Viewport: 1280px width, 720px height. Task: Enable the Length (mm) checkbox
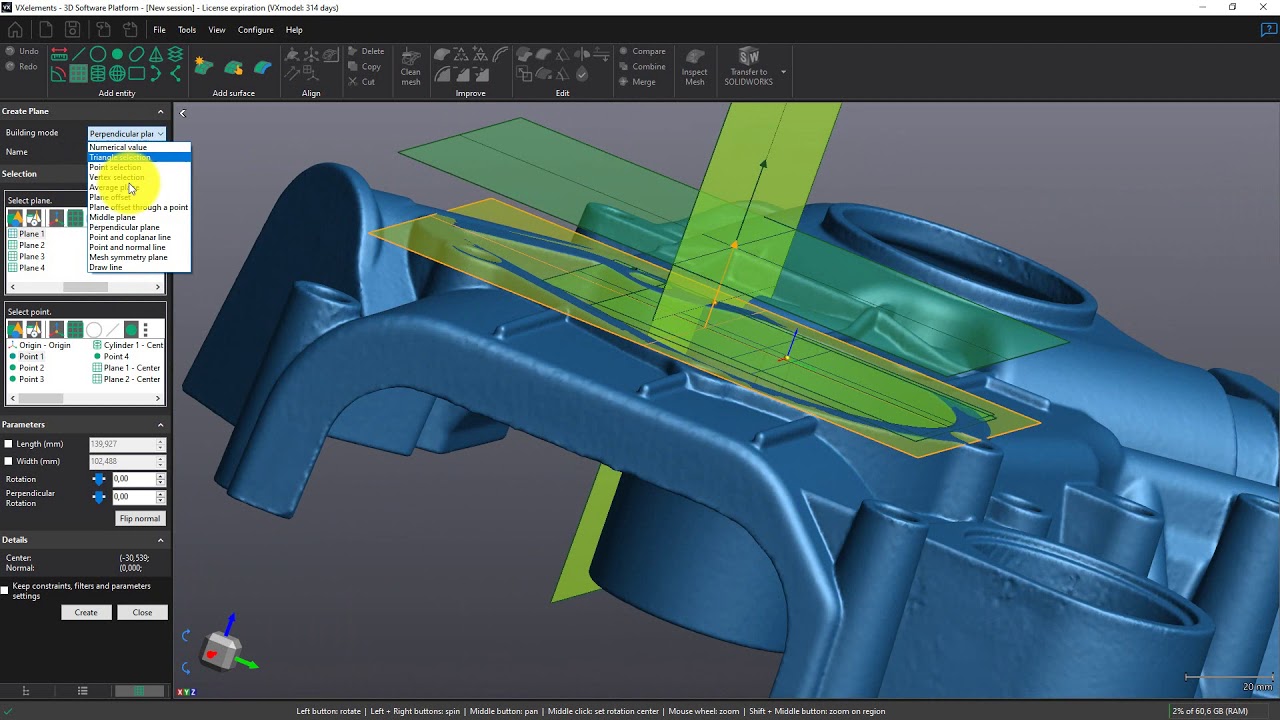pyautogui.click(x=9, y=444)
